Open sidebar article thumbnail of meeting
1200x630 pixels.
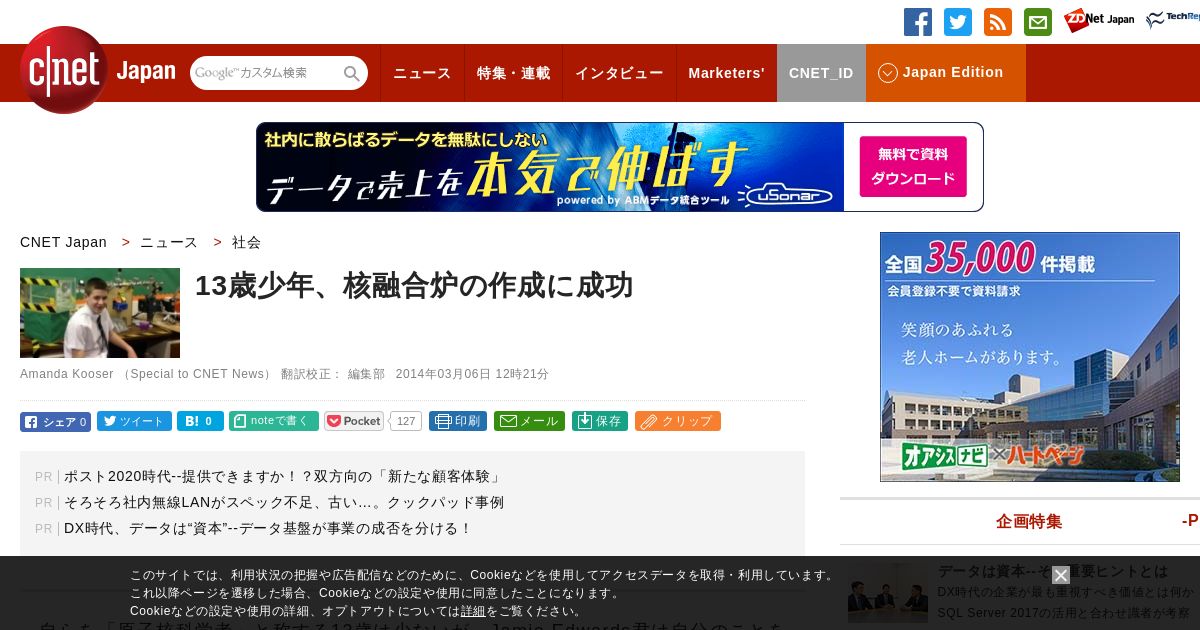coord(888,592)
